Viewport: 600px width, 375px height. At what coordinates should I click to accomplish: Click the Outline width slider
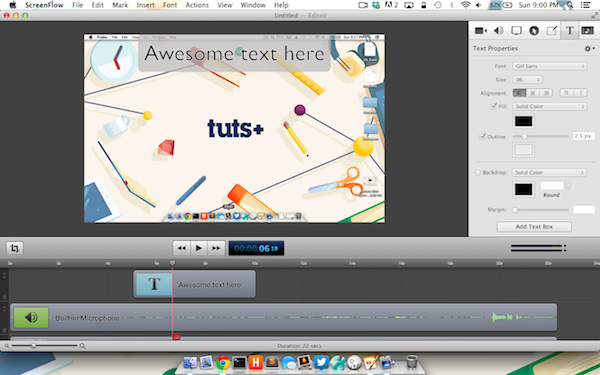point(540,136)
